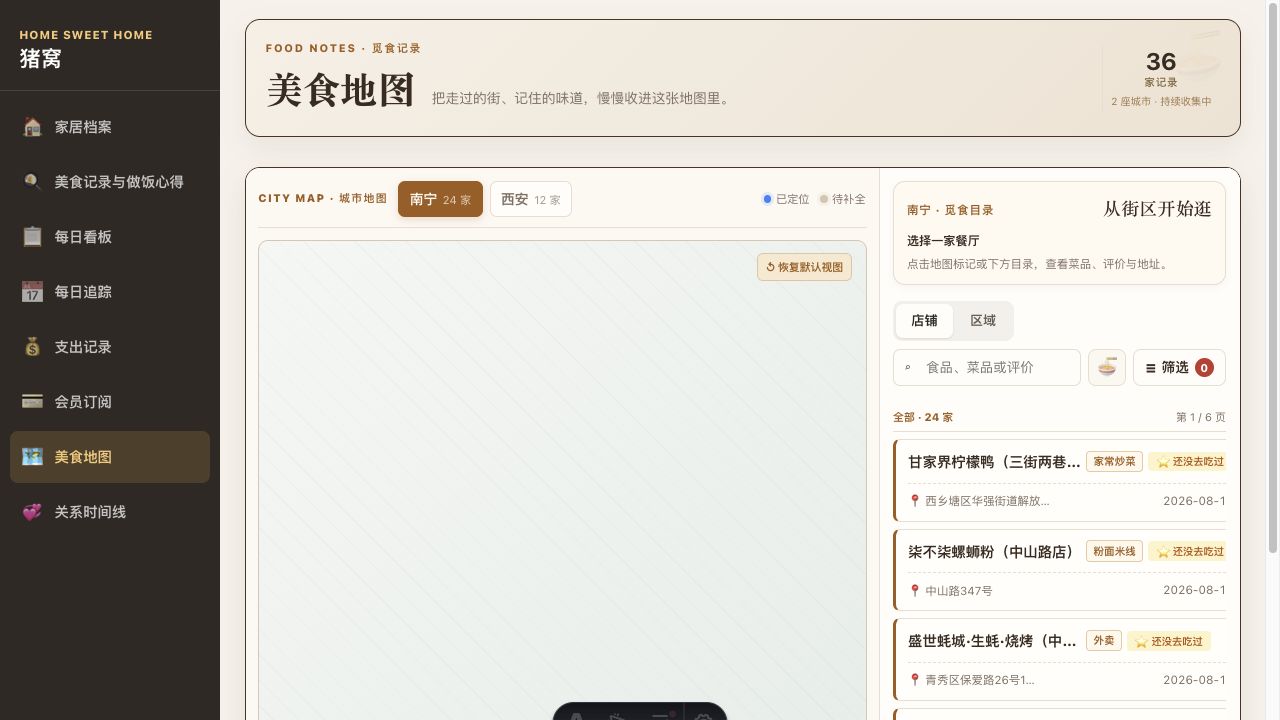
Task: Click location pin for 西乡塘区华强街道 address
Action: point(914,501)
